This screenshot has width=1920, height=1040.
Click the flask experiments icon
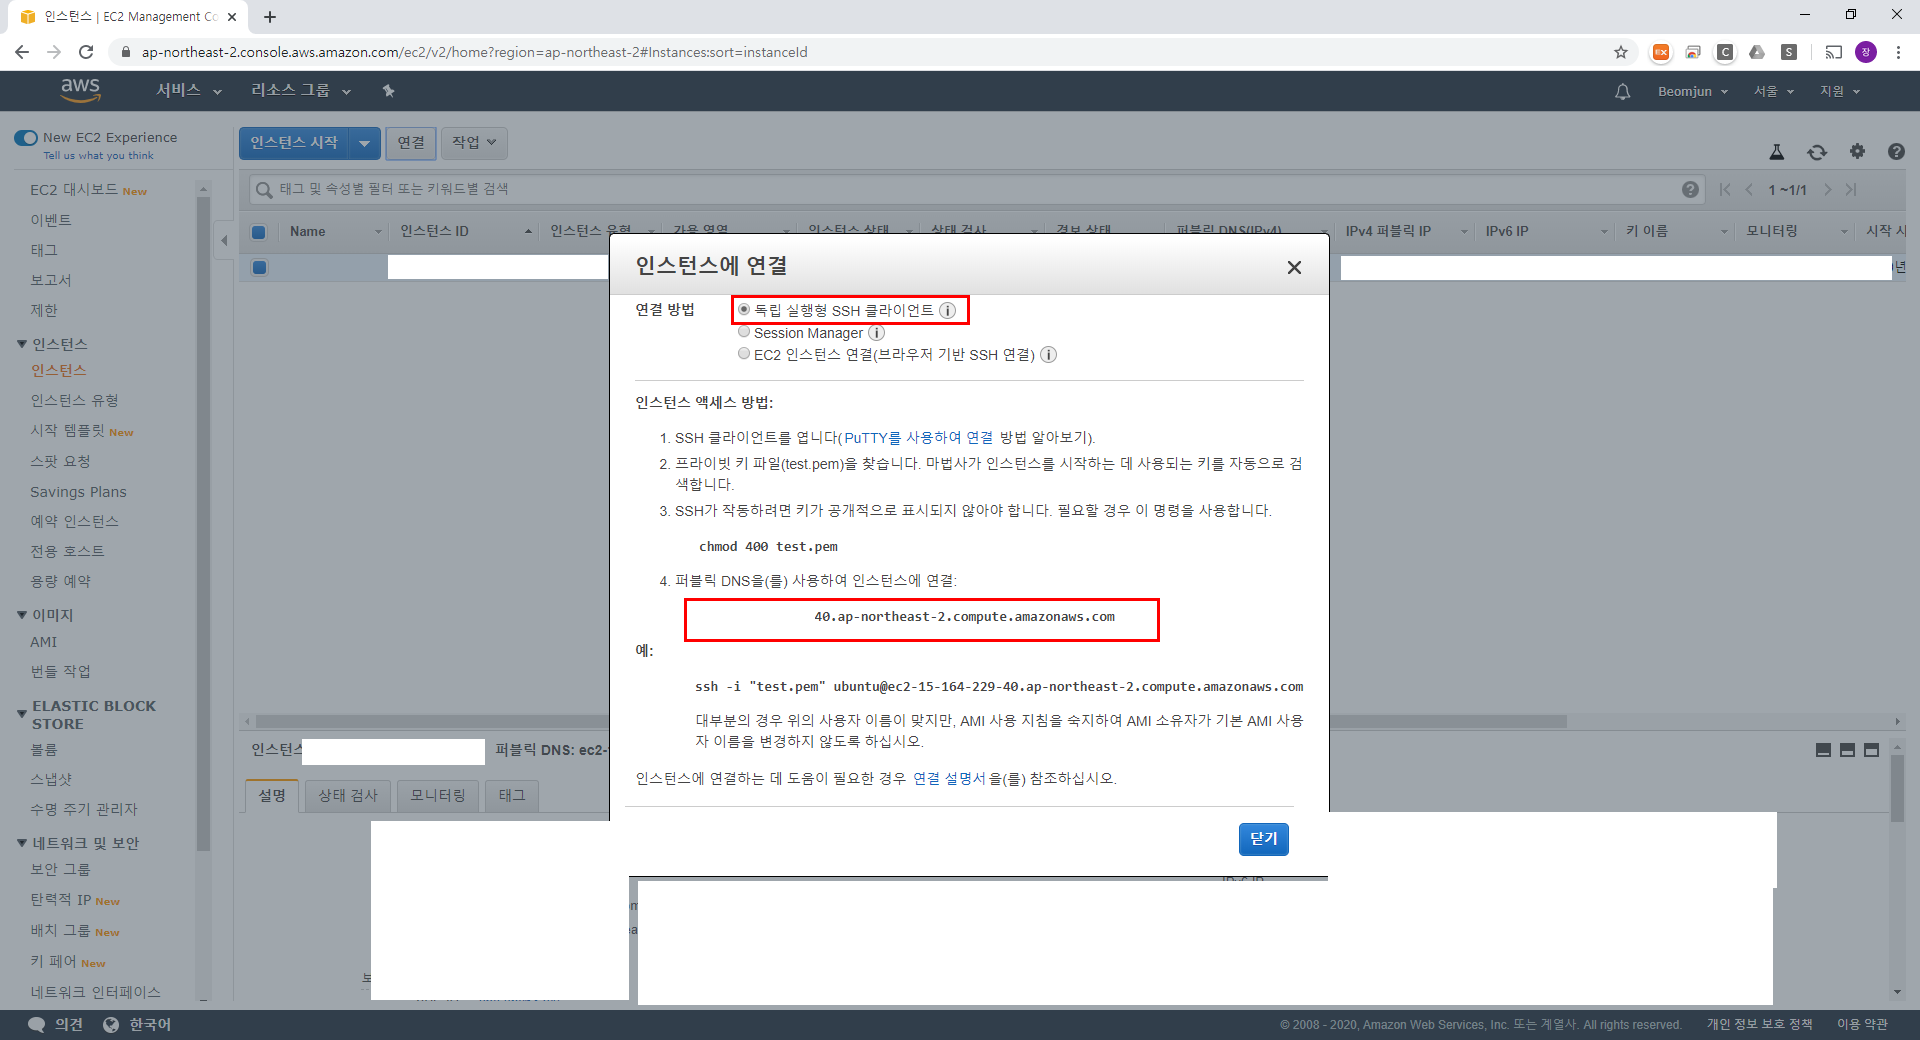pyautogui.click(x=1776, y=152)
